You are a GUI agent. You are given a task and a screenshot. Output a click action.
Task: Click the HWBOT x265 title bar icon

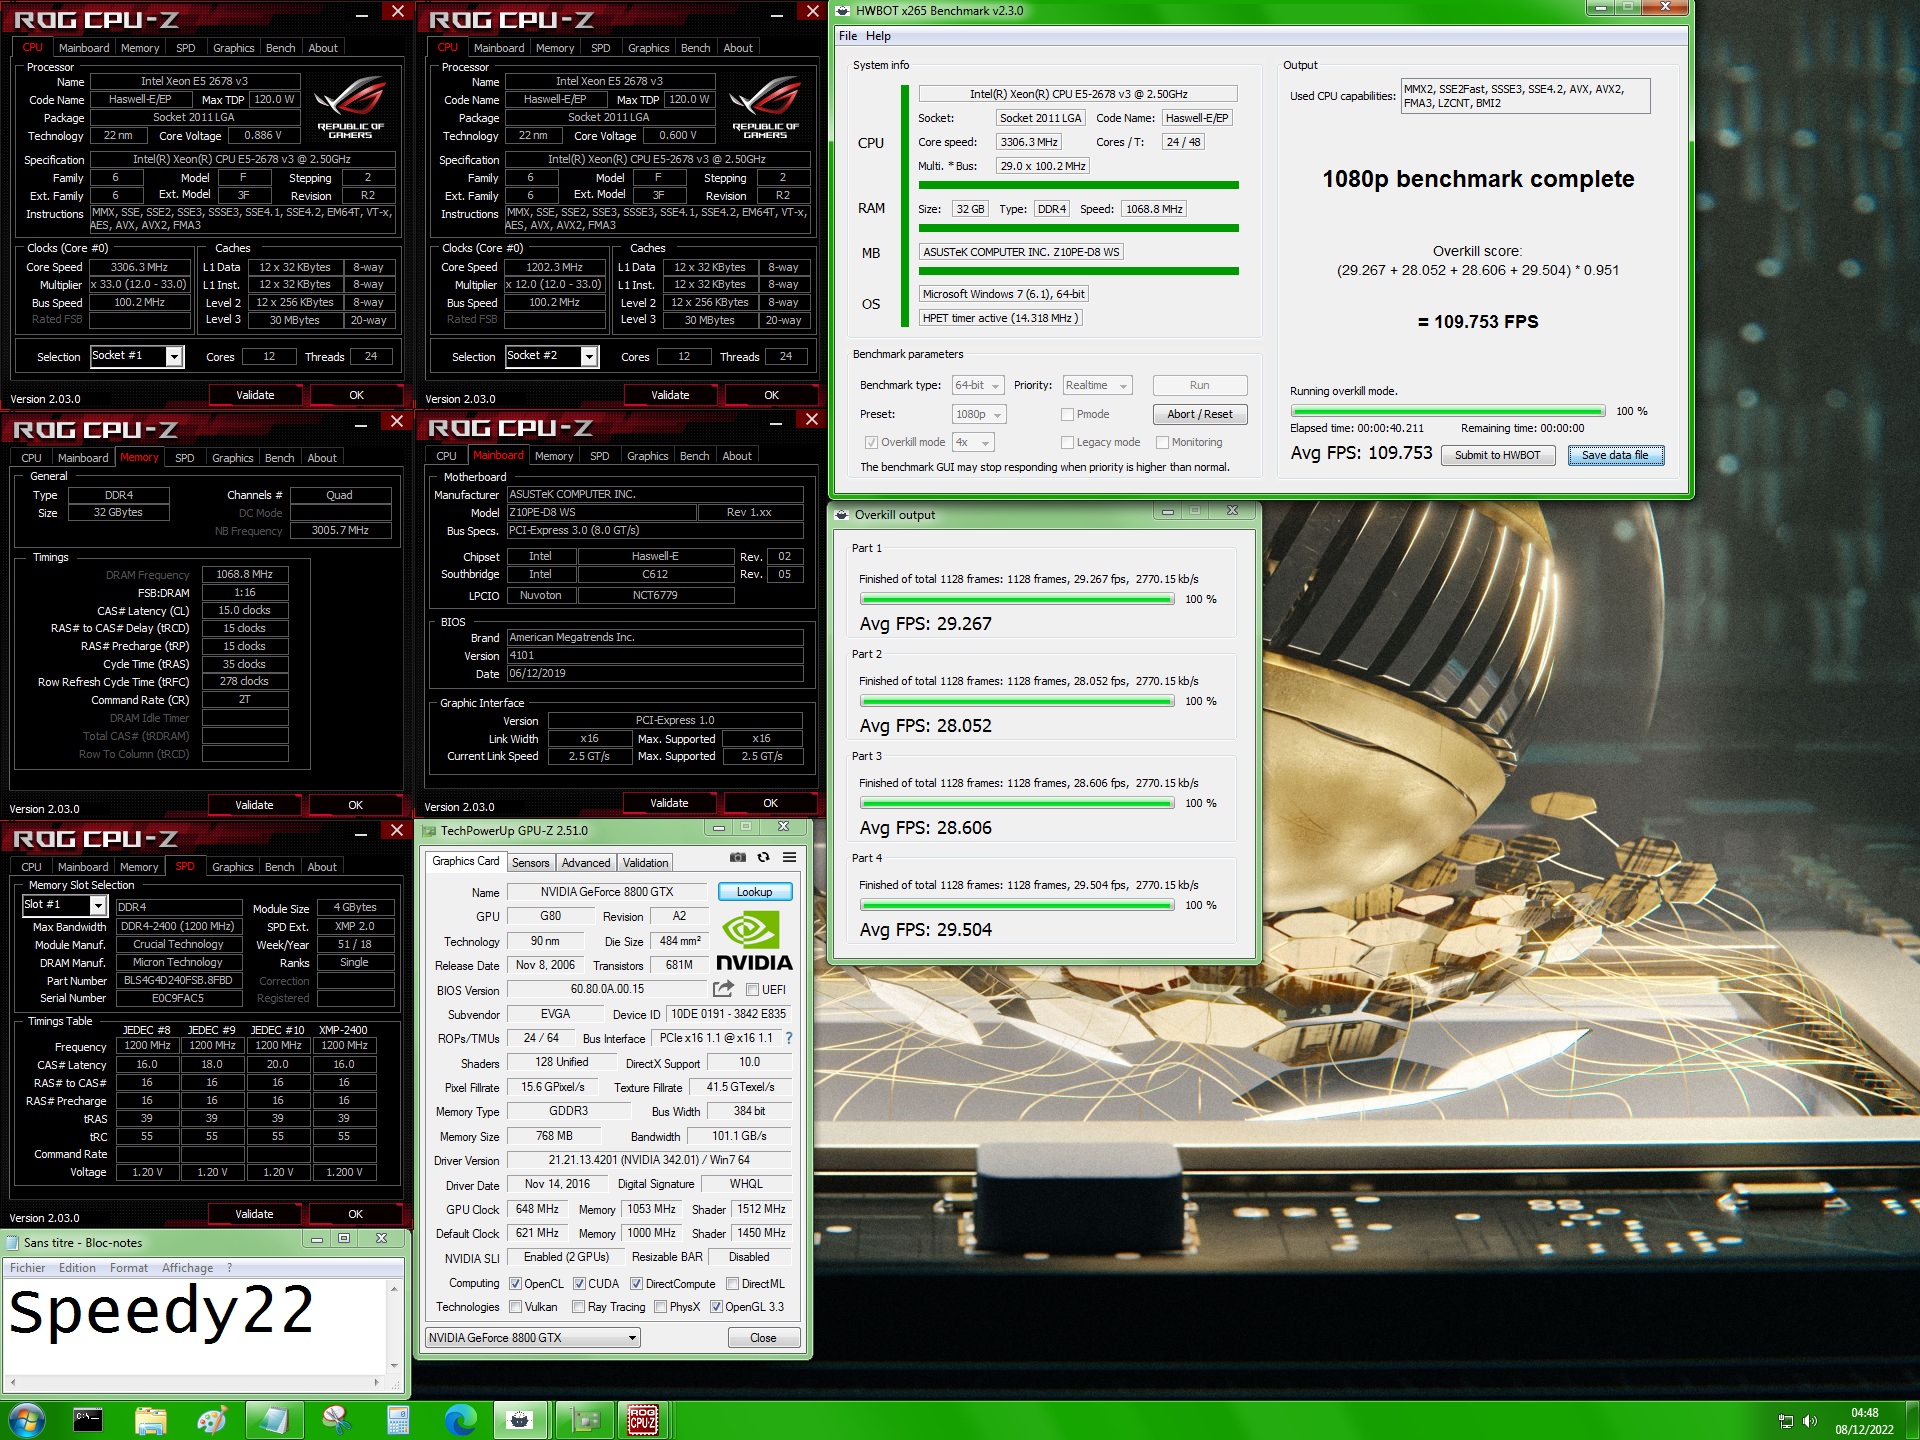point(843,10)
